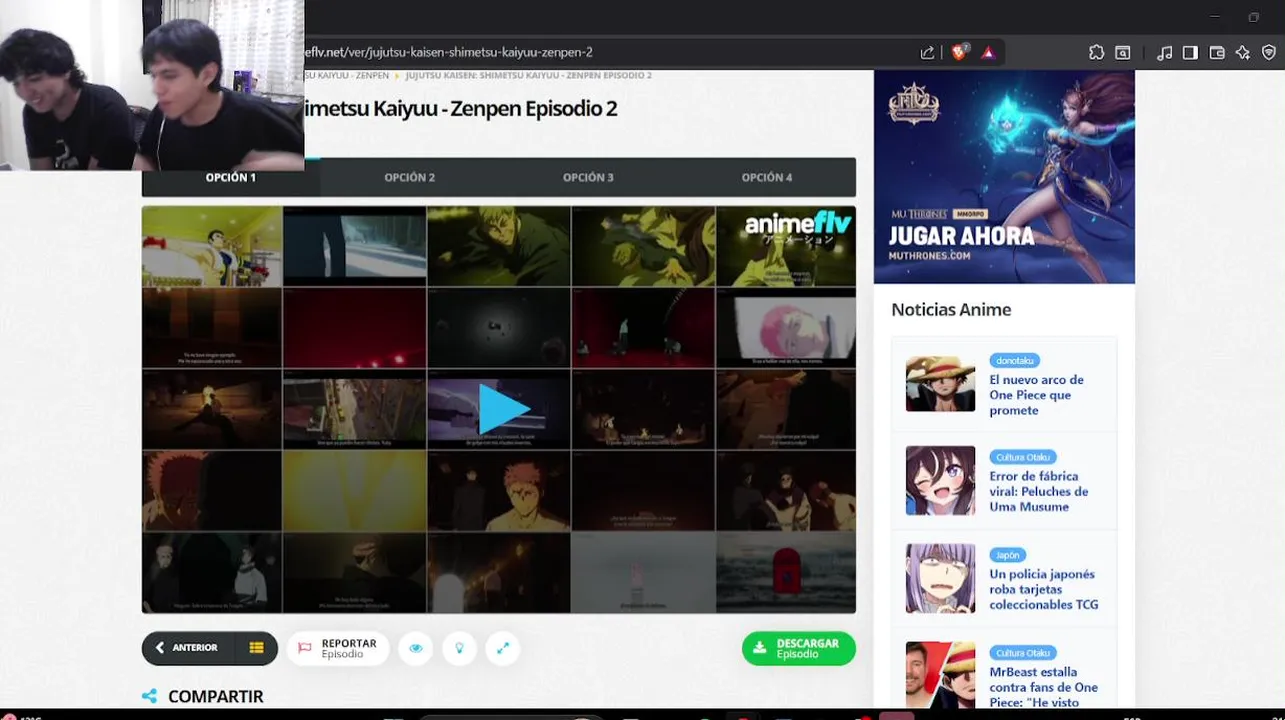Click REPORTAR Episodio button
The width and height of the screenshot is (1285, 720).
click(x=338, y=648)
